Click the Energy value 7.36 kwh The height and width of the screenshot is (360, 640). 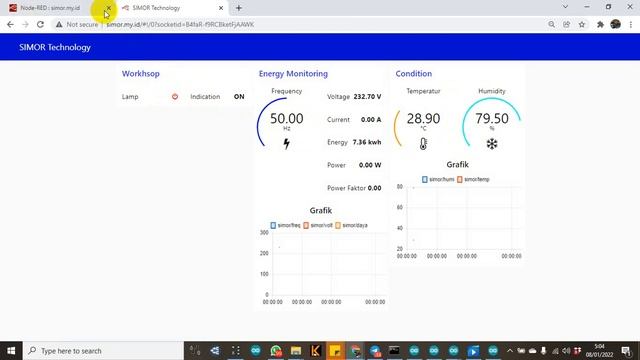pos(367,142)
